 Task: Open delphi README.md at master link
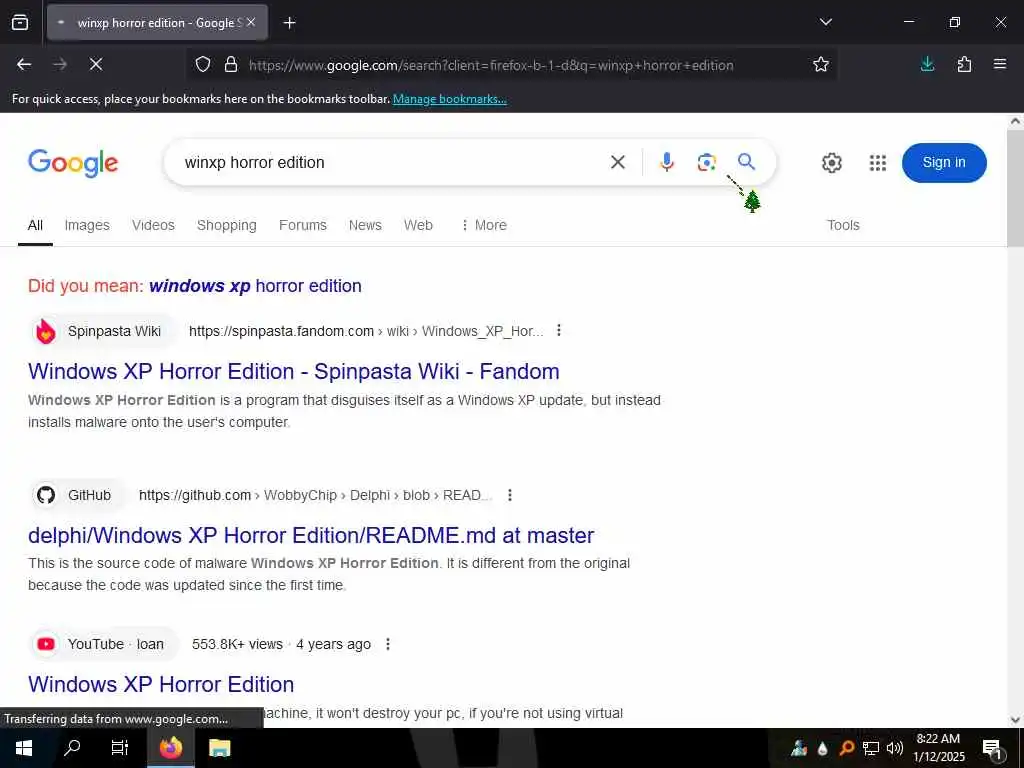[311, 536]
